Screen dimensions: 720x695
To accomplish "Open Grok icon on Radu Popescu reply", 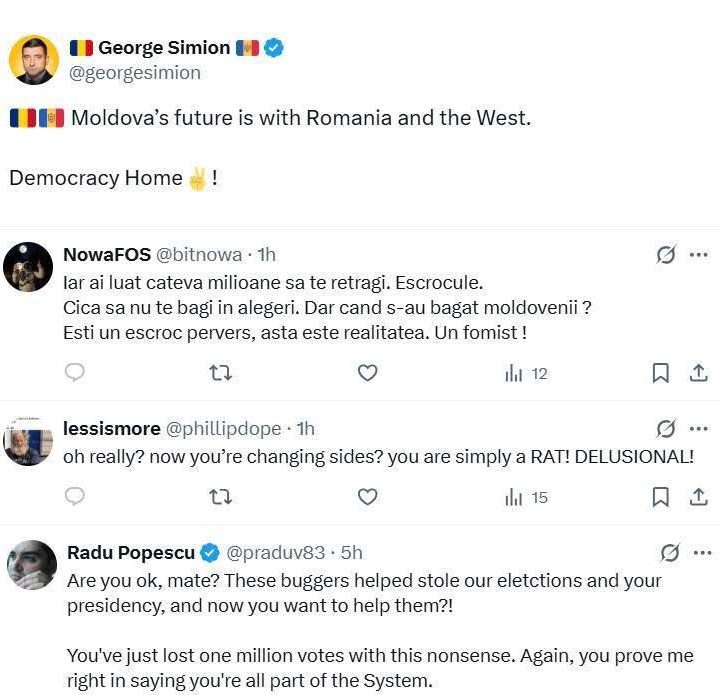I will 670,553.
